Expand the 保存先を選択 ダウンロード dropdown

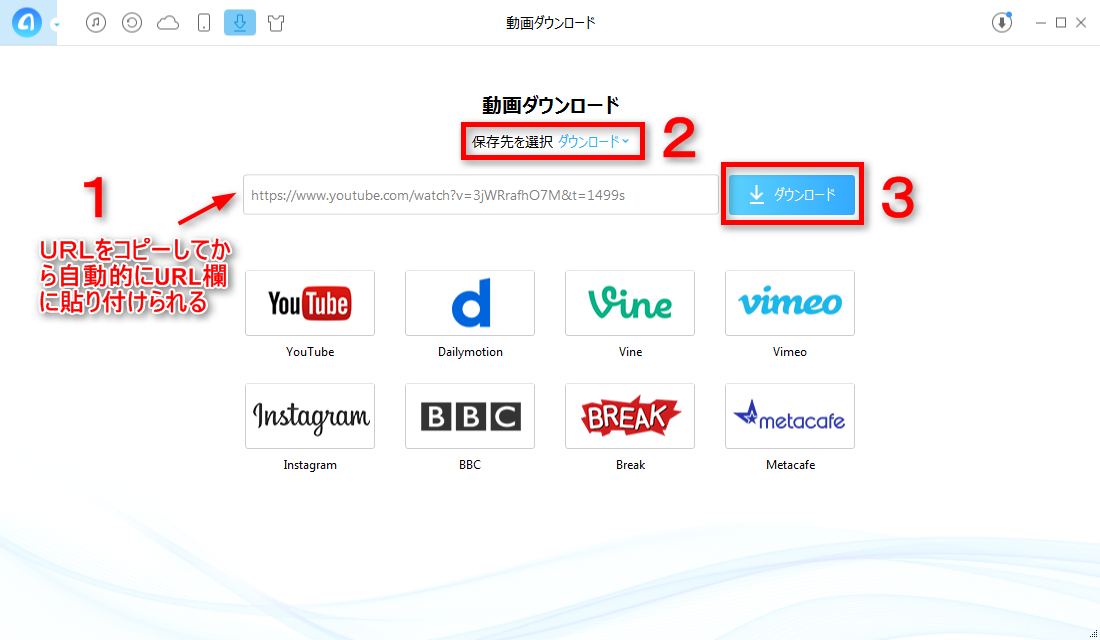[x=593, y=142]
